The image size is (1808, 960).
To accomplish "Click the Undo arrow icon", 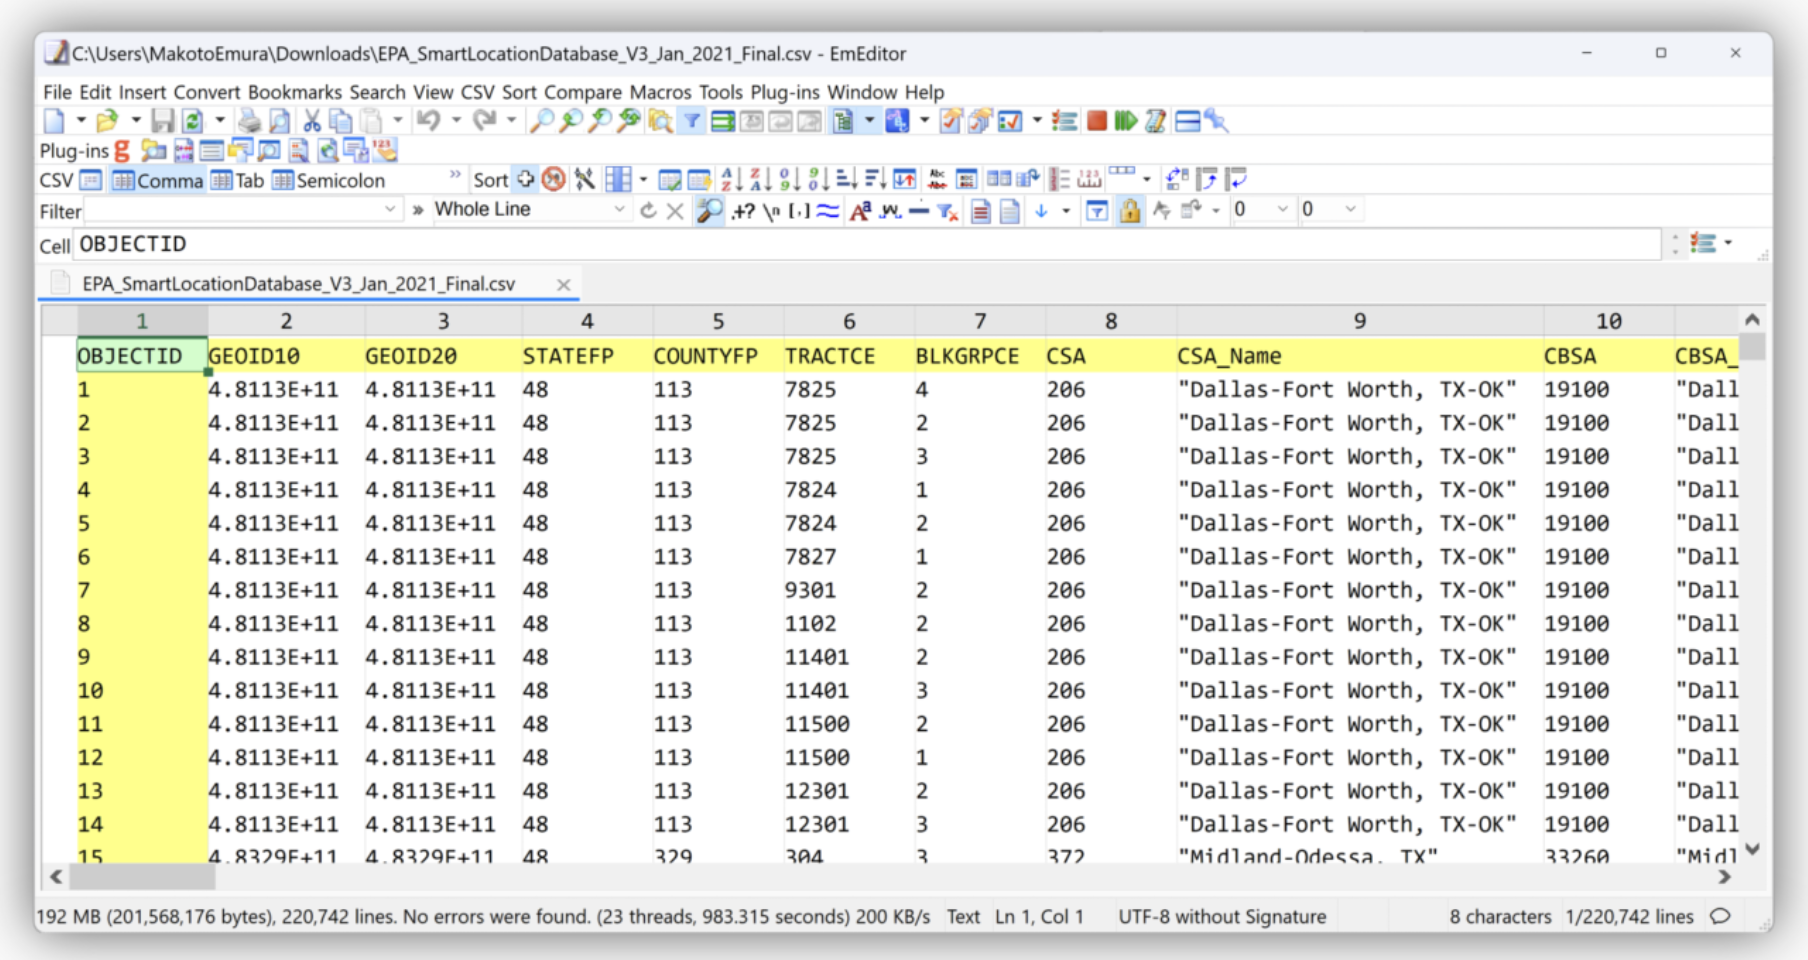I will click(x=428, y=121).
